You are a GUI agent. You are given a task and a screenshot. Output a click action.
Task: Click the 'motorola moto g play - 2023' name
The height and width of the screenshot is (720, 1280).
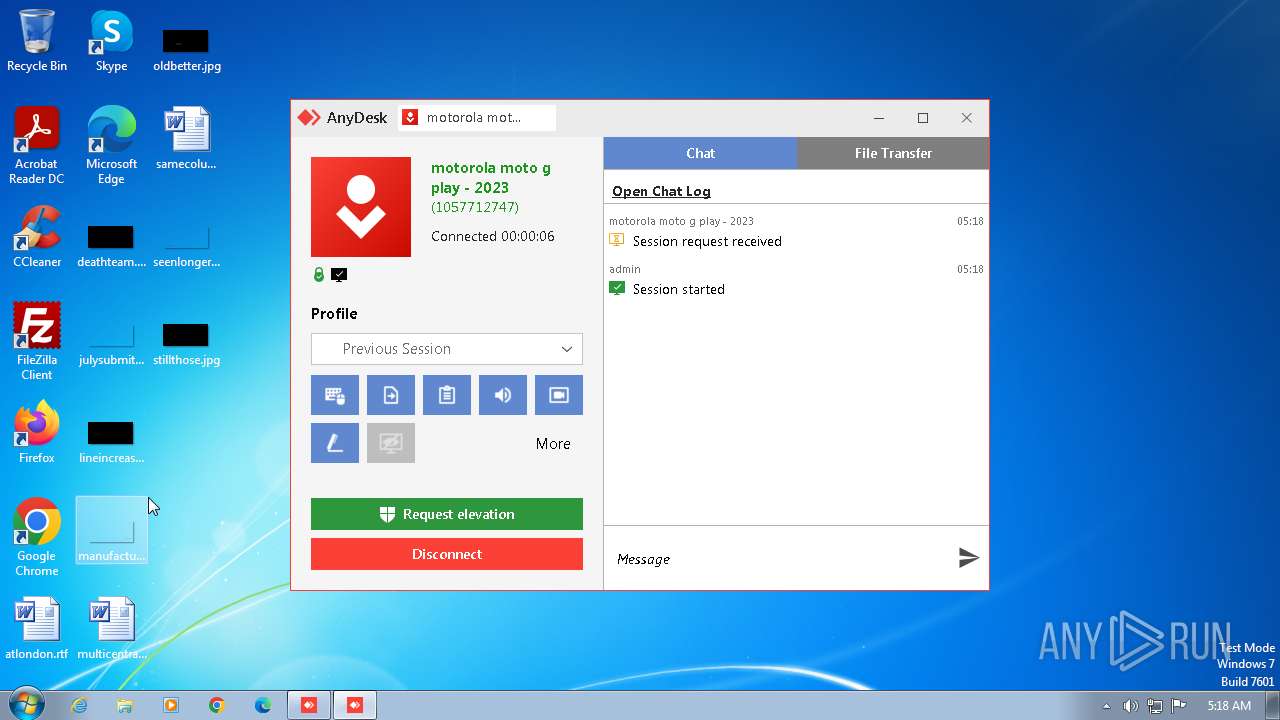click(491, 178)
